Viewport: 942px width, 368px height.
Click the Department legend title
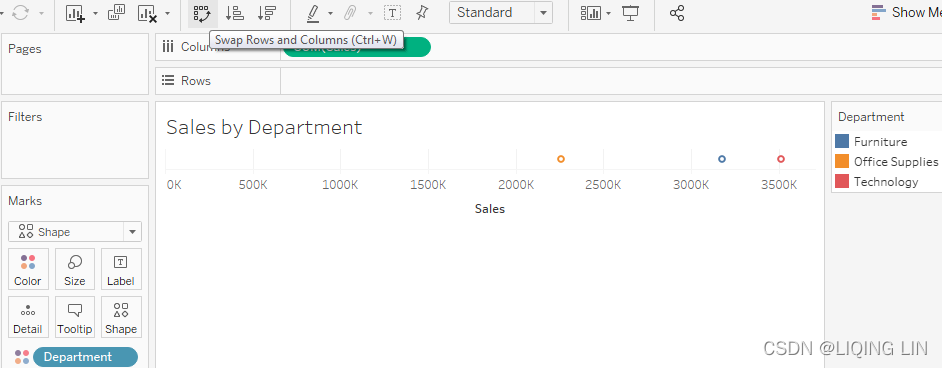pyautogui.click(x=871, y=117)
